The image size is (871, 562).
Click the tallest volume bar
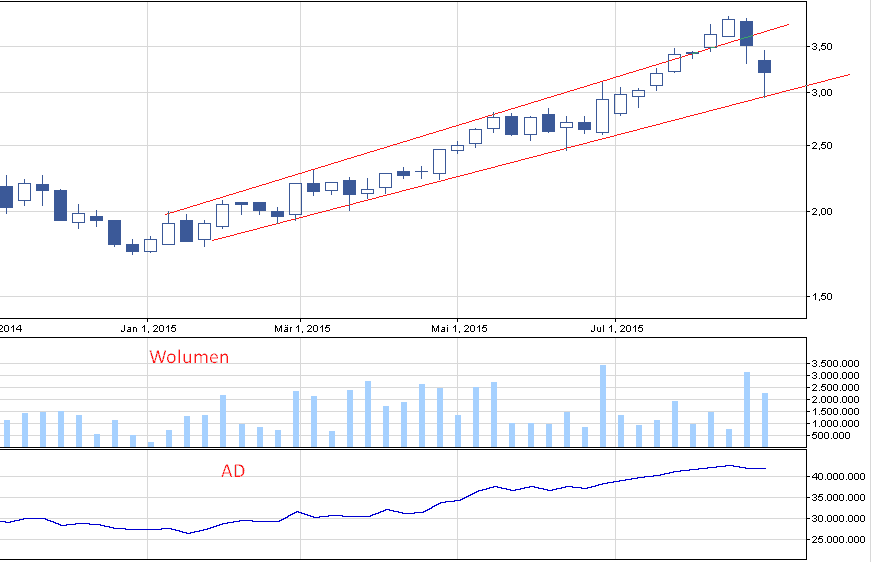(x=603, y=406)
